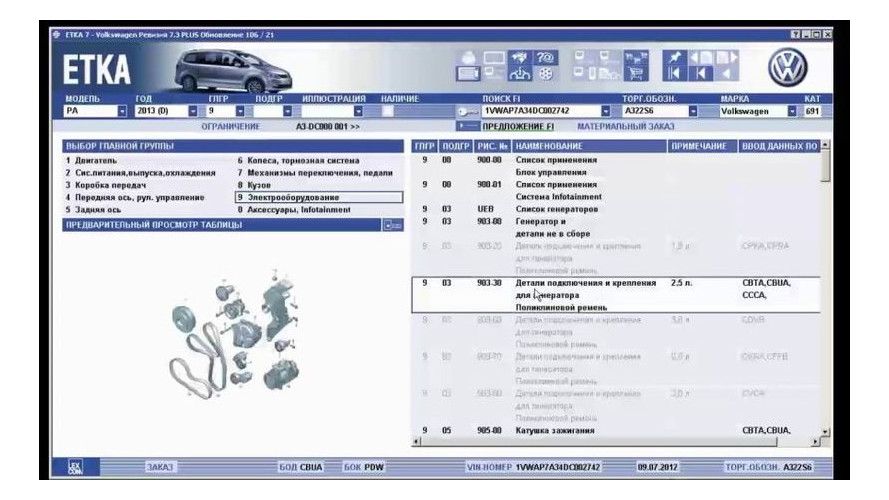
Task: Click the keyboard input window icon
Action: click(468, 74)
